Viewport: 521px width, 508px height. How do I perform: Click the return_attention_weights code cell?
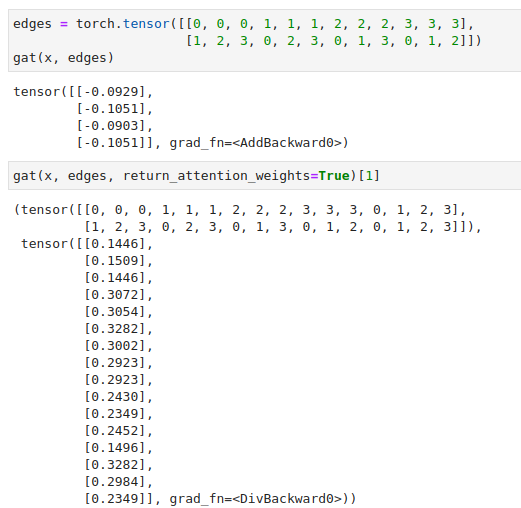[265, 176]
